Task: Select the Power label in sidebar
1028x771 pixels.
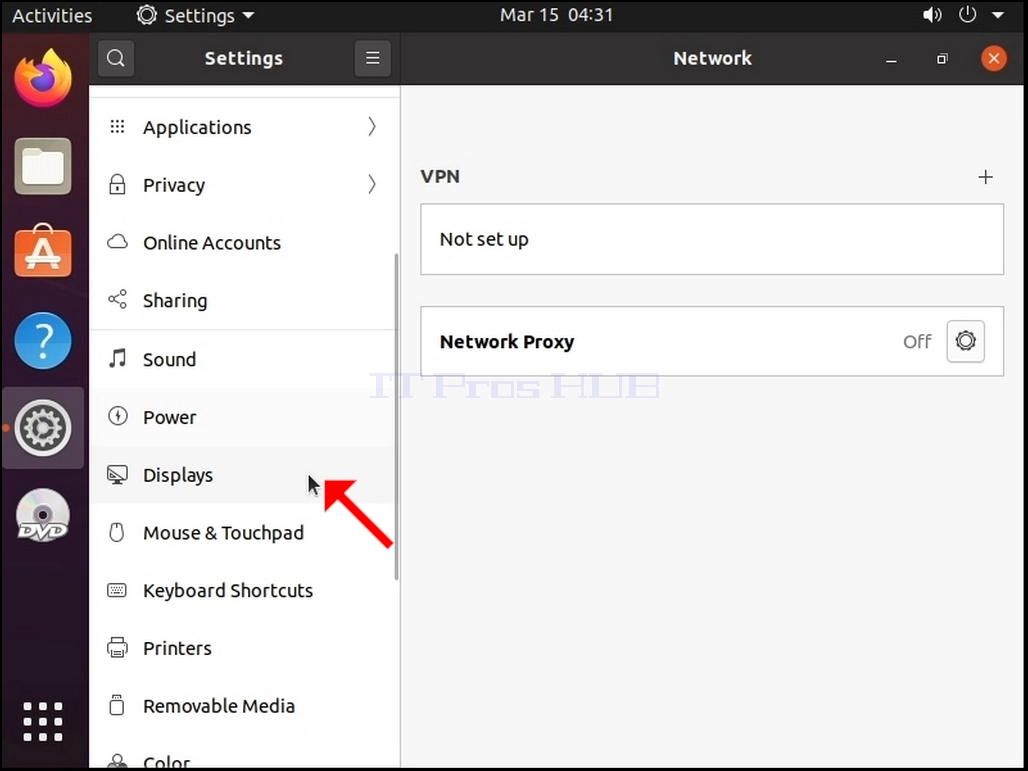Action: (170, 418)
